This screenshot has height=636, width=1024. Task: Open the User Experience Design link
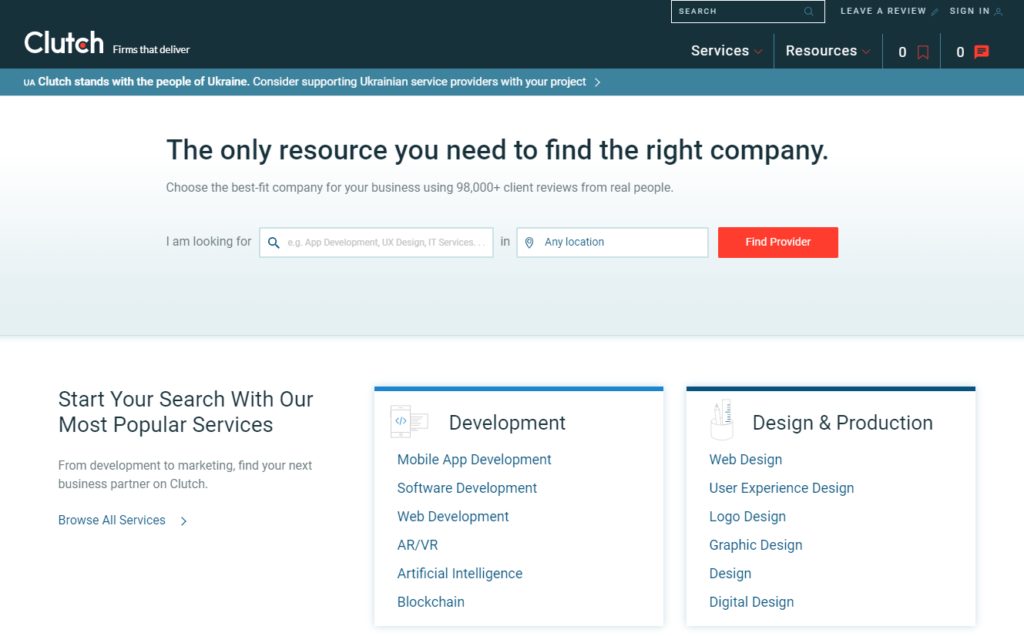[781, 488]
